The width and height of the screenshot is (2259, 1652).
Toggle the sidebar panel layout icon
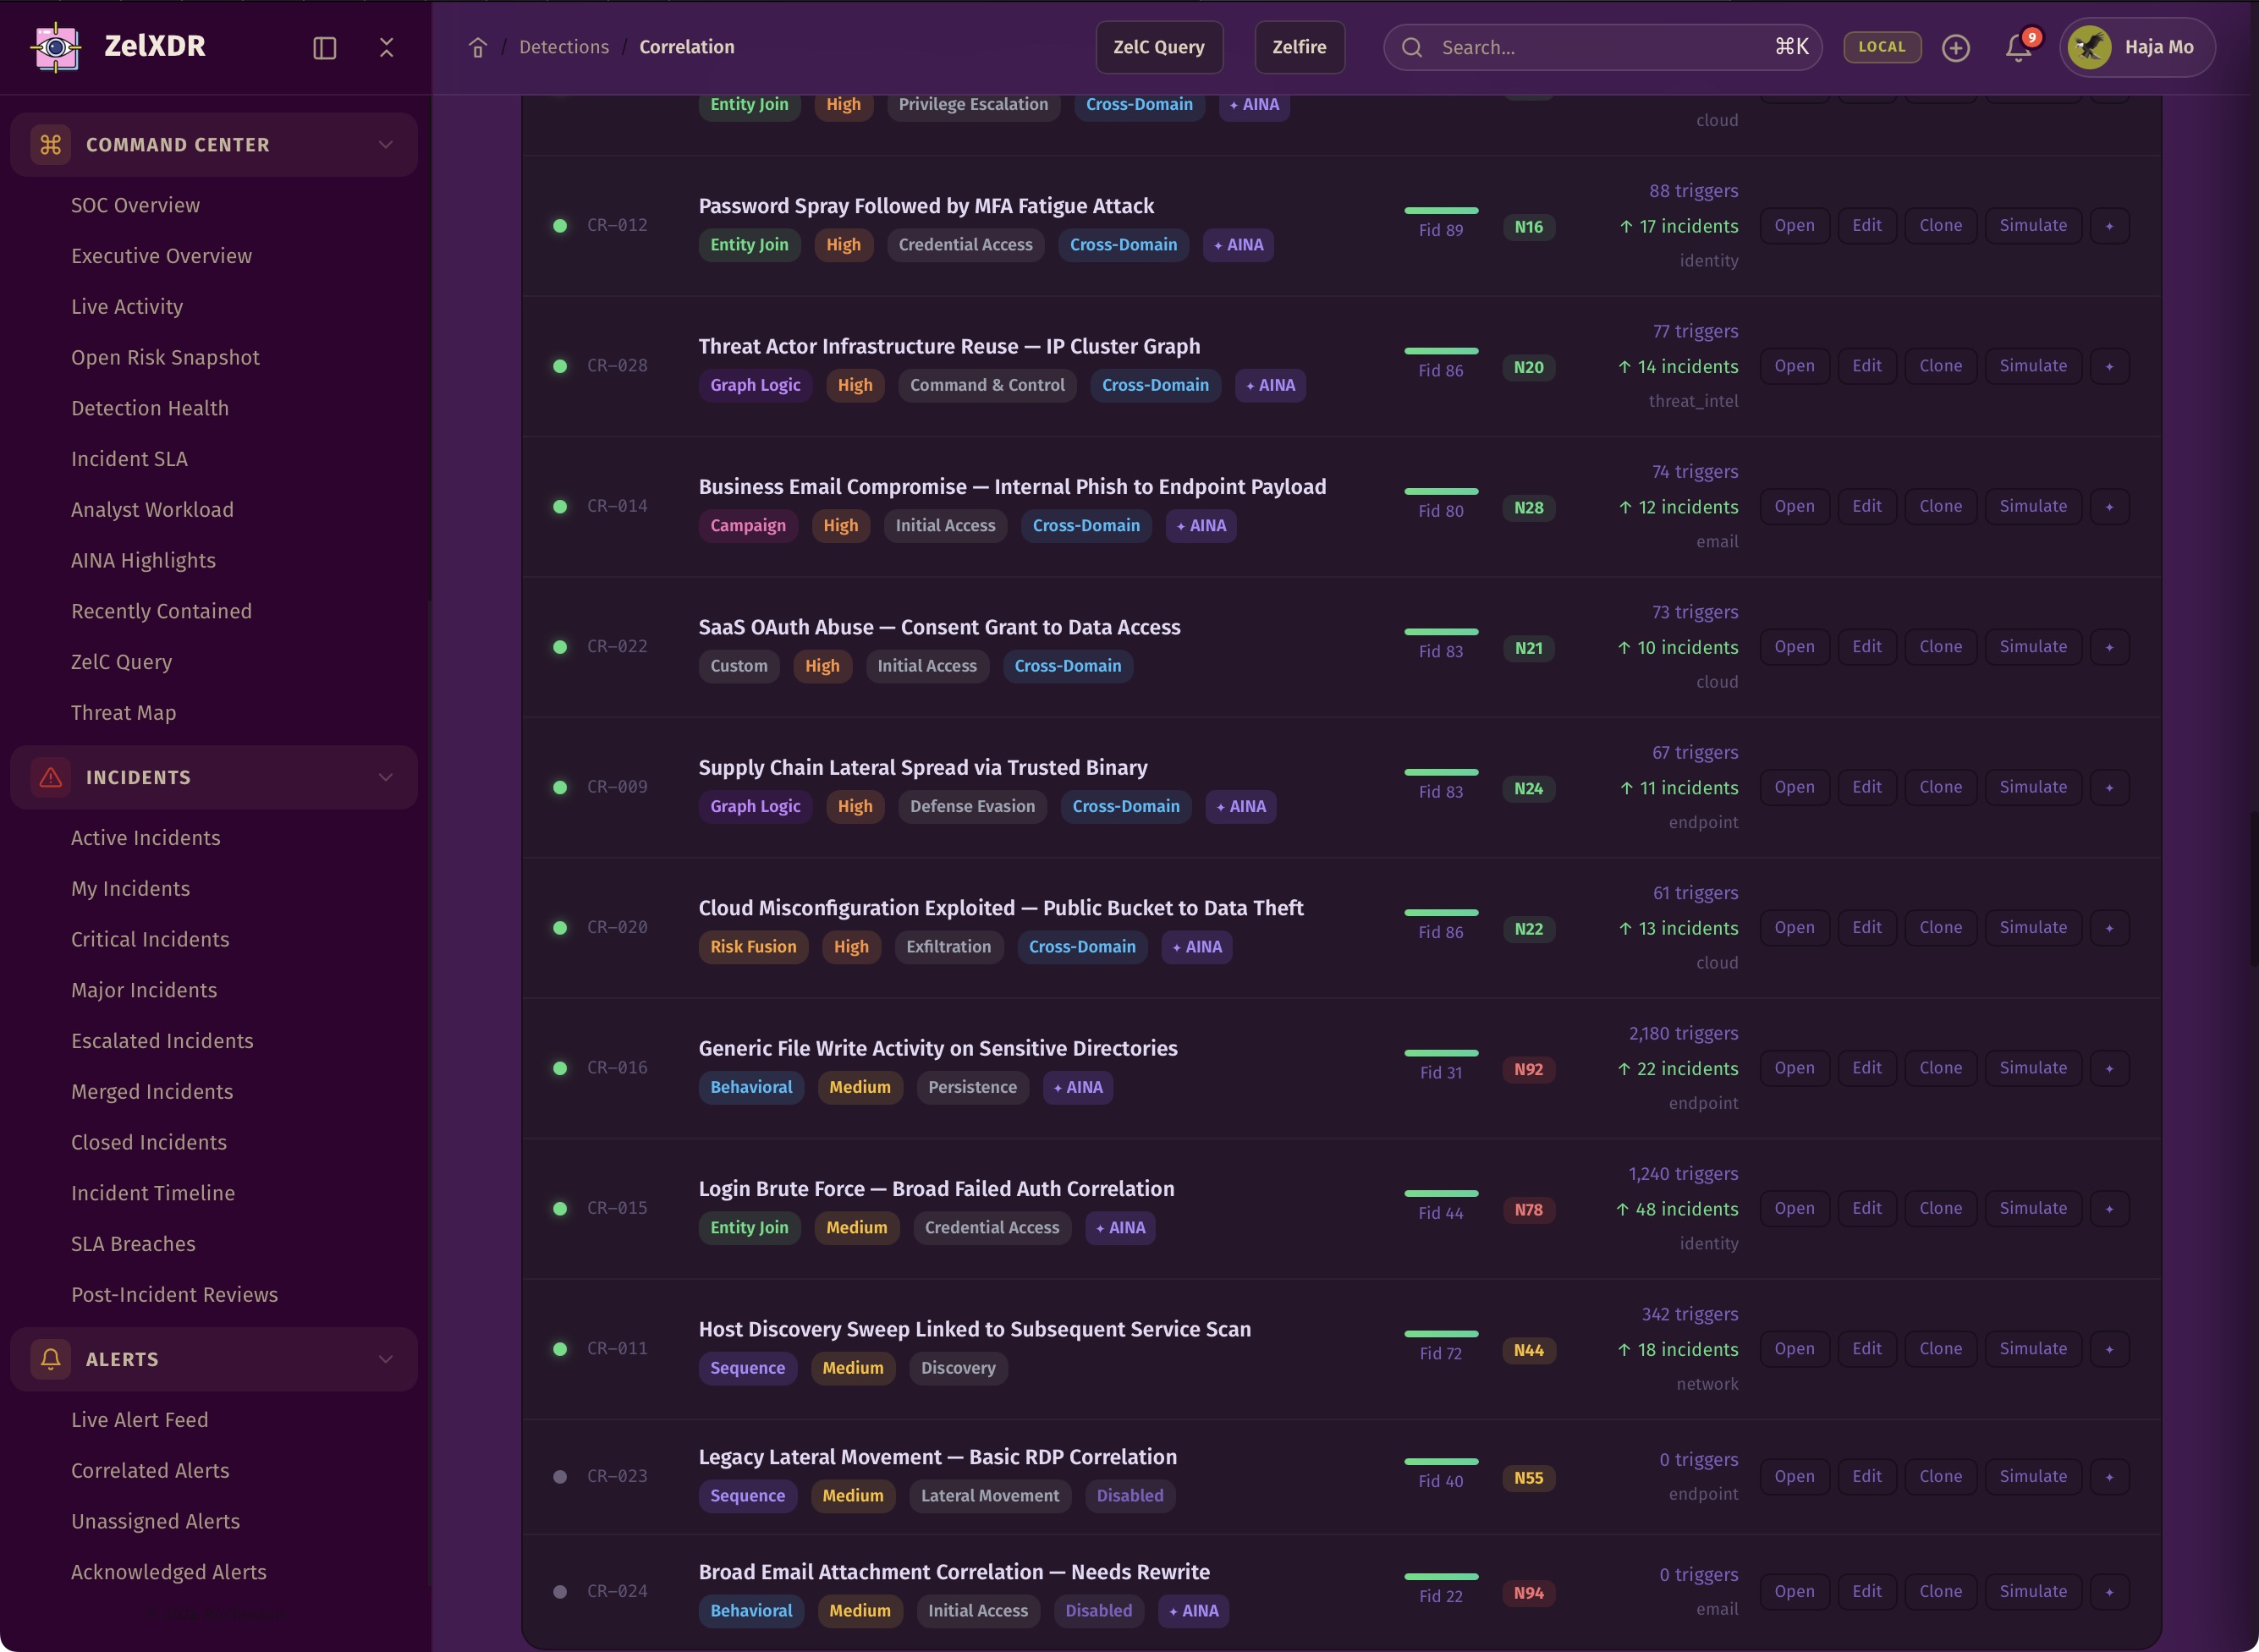pos(324,48)
